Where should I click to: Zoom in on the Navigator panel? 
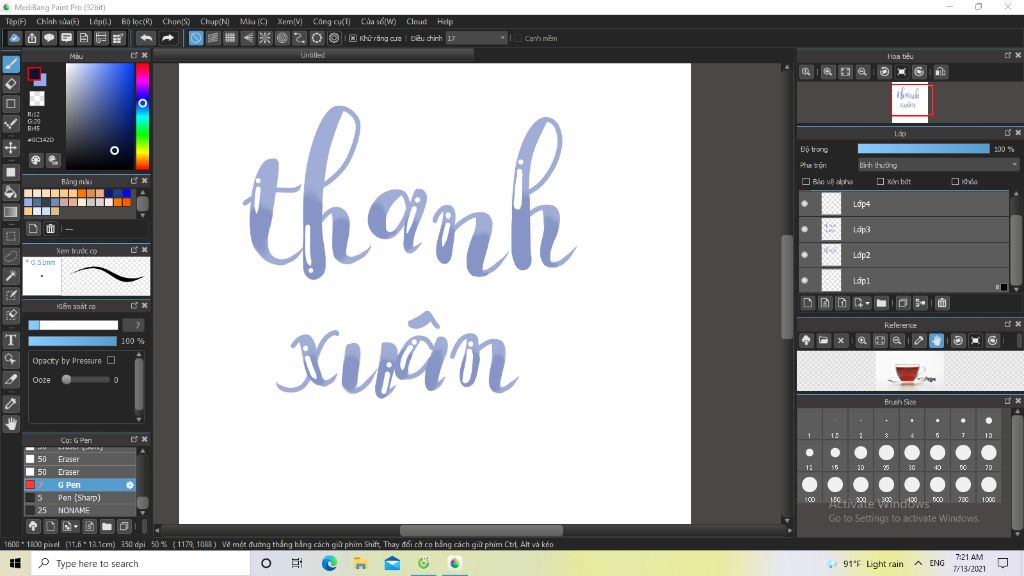pos(827,72)
